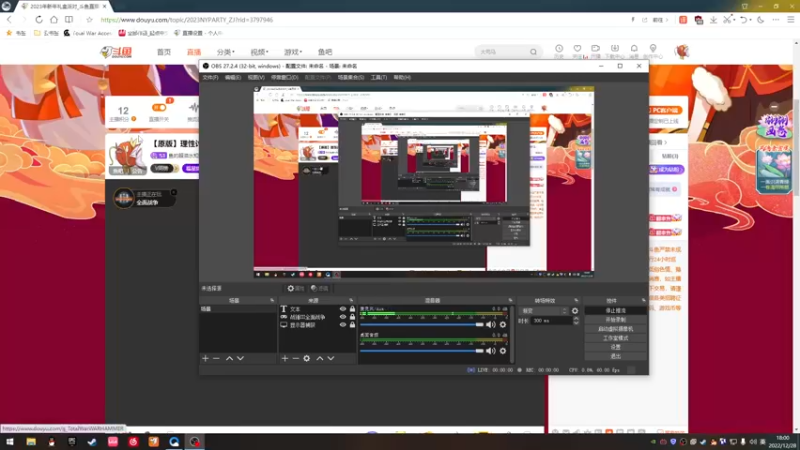Open source properties gear under sources list
This screenshot has width=800, height=450.
pos(307,359)
